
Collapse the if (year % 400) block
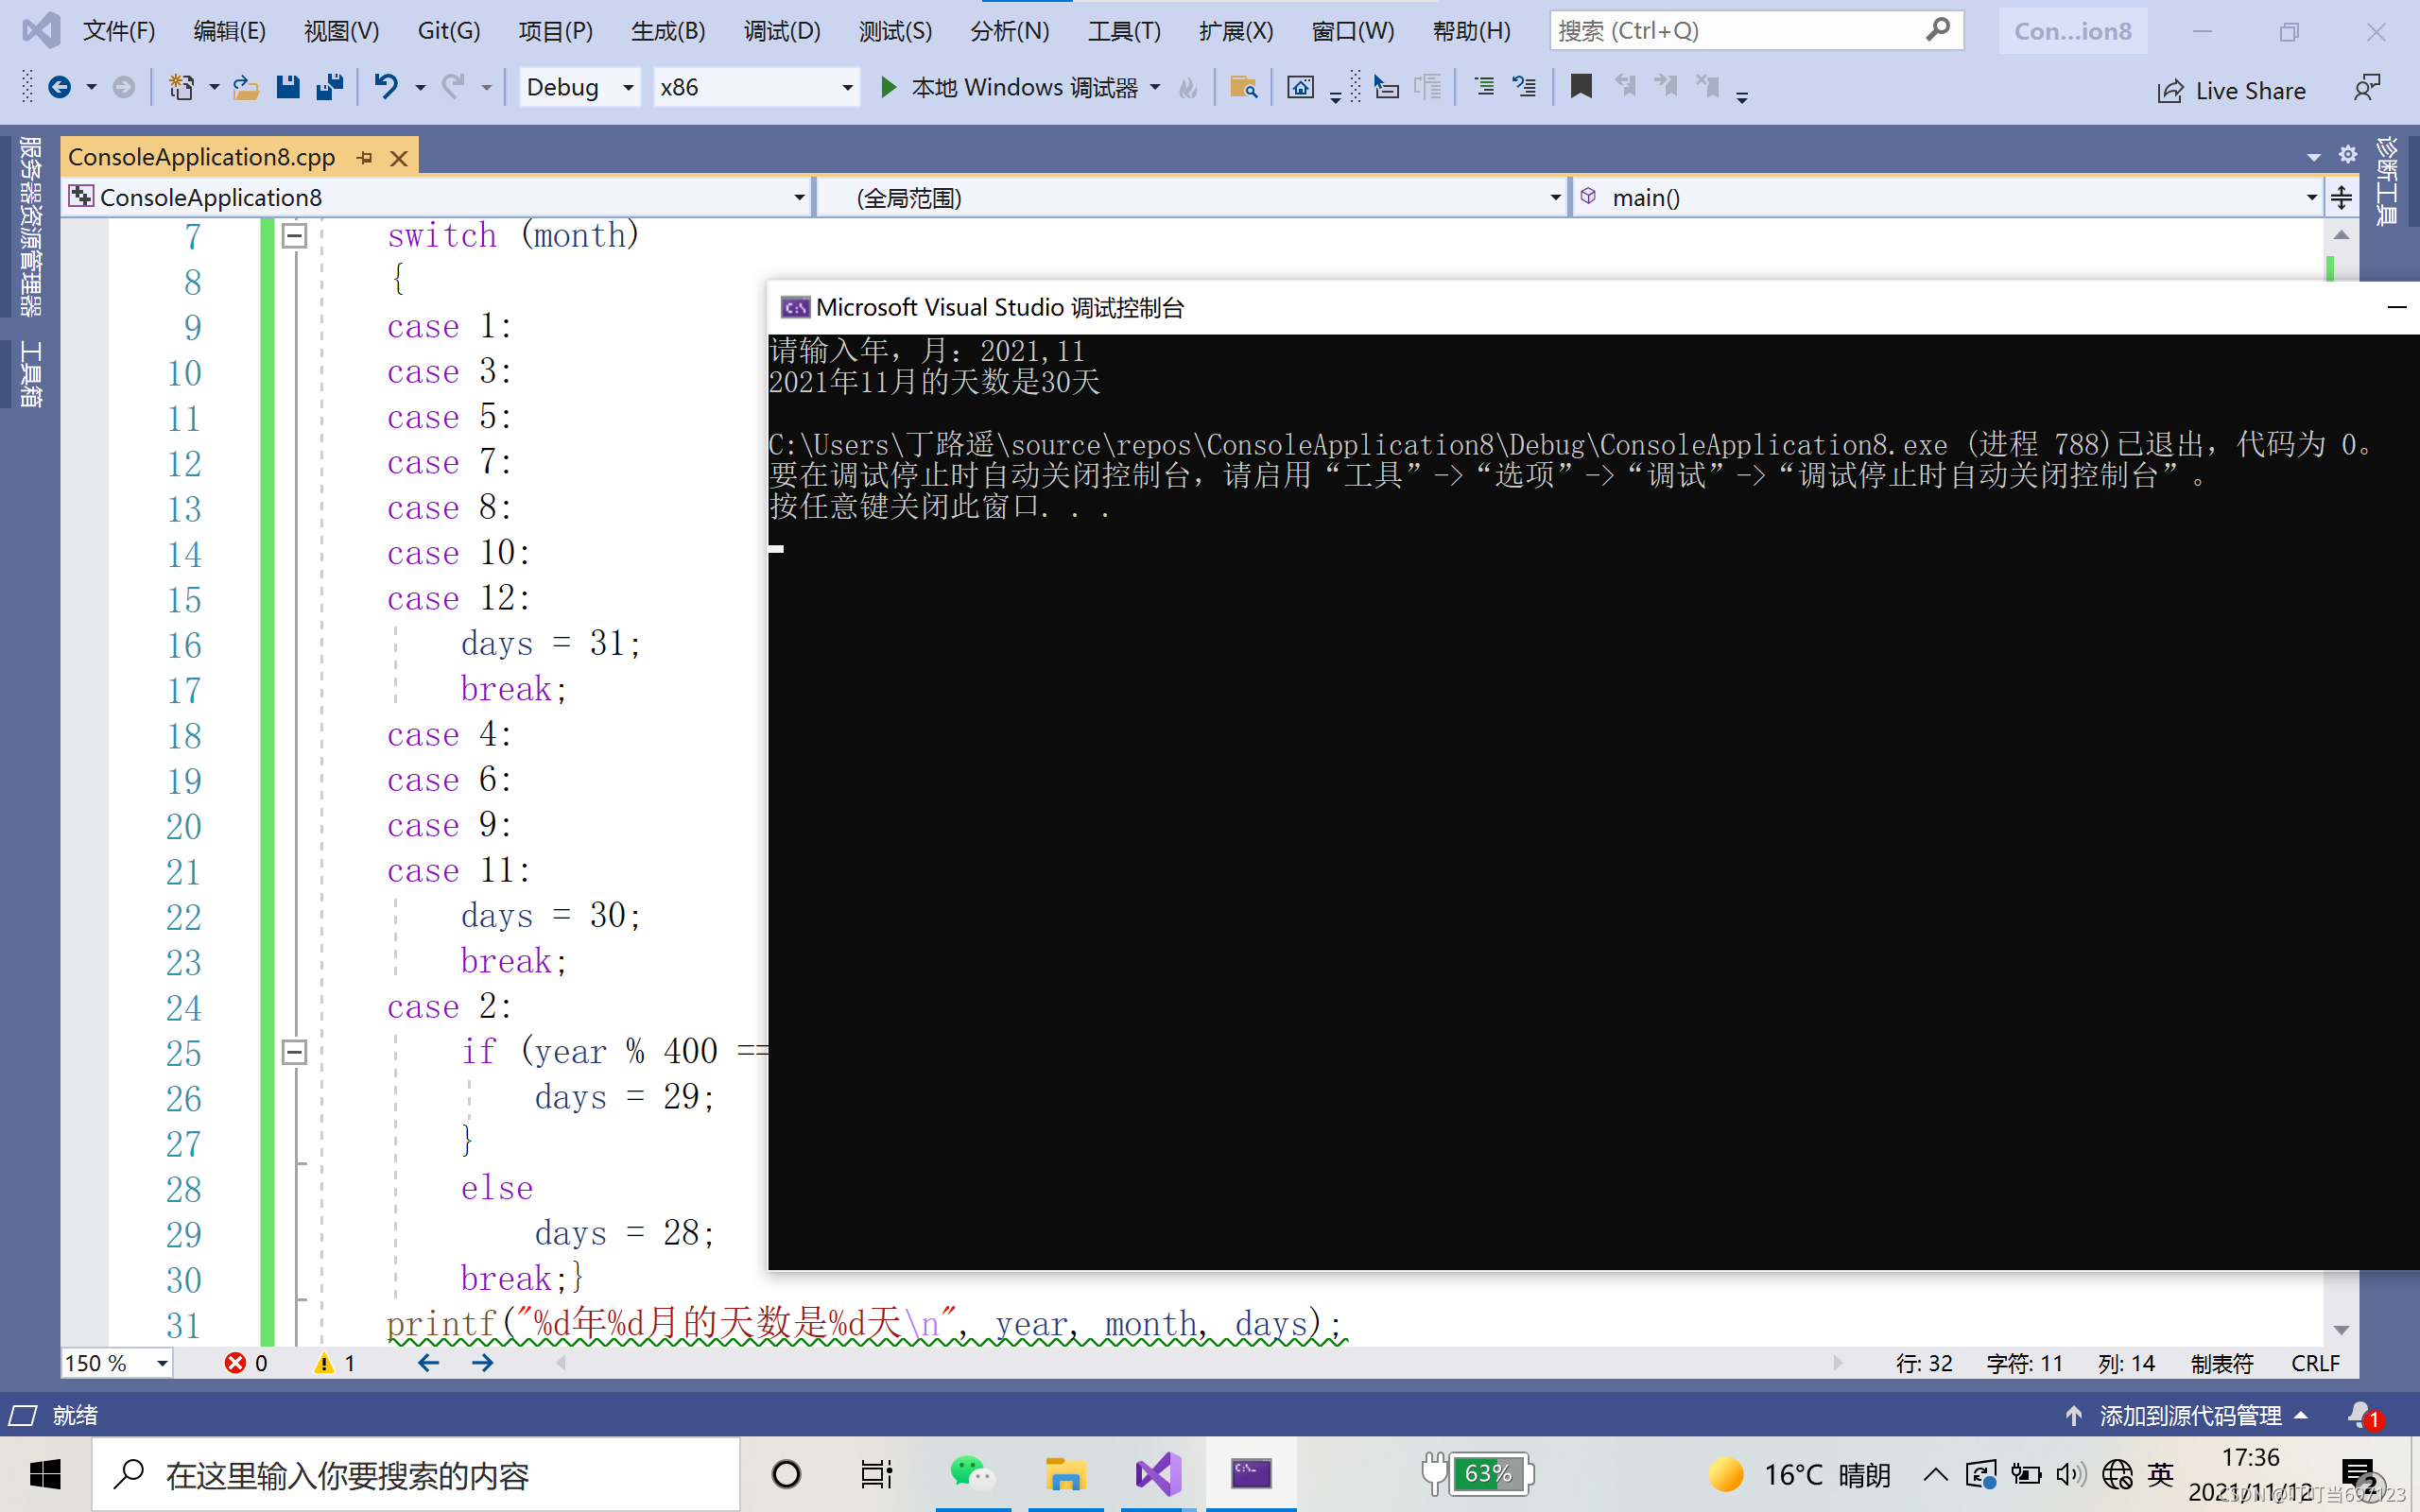pyautogui.click(x=294, y=1052)
